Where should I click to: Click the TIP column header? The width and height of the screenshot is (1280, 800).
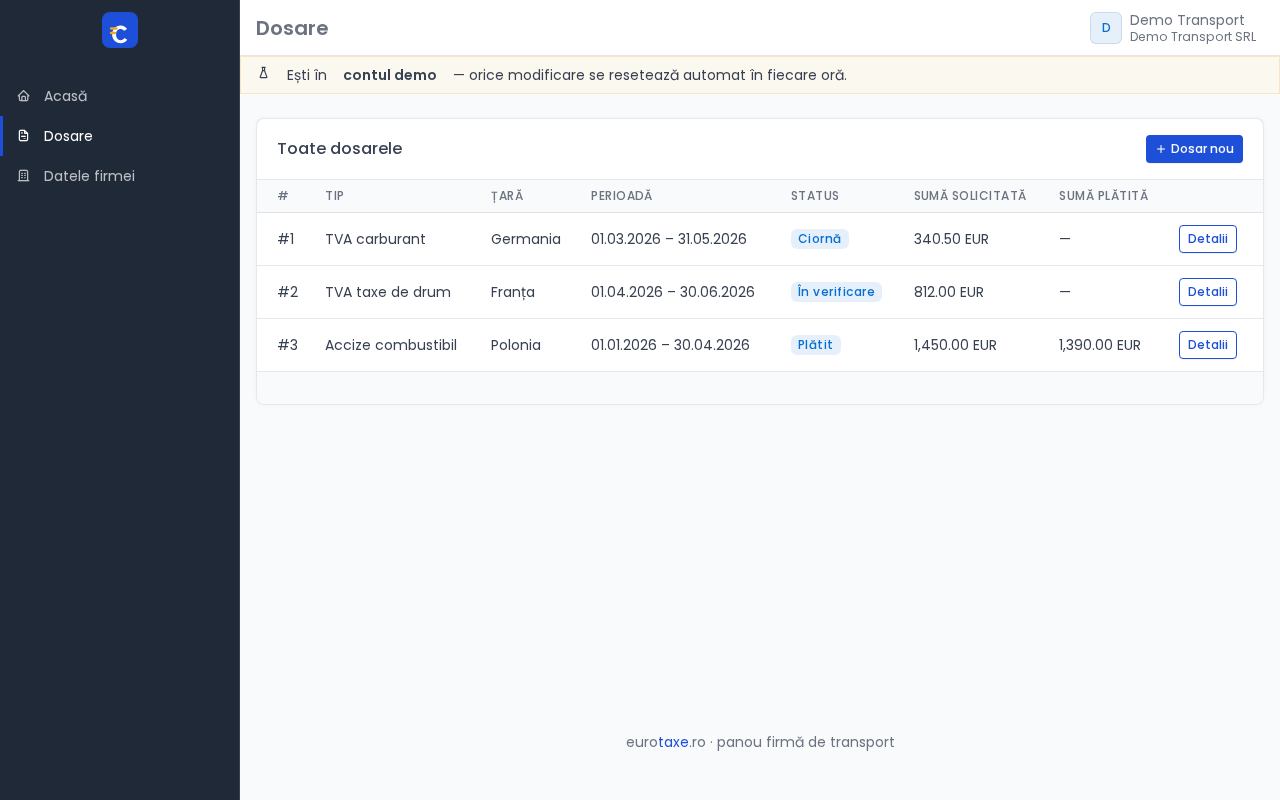point(334,196)
